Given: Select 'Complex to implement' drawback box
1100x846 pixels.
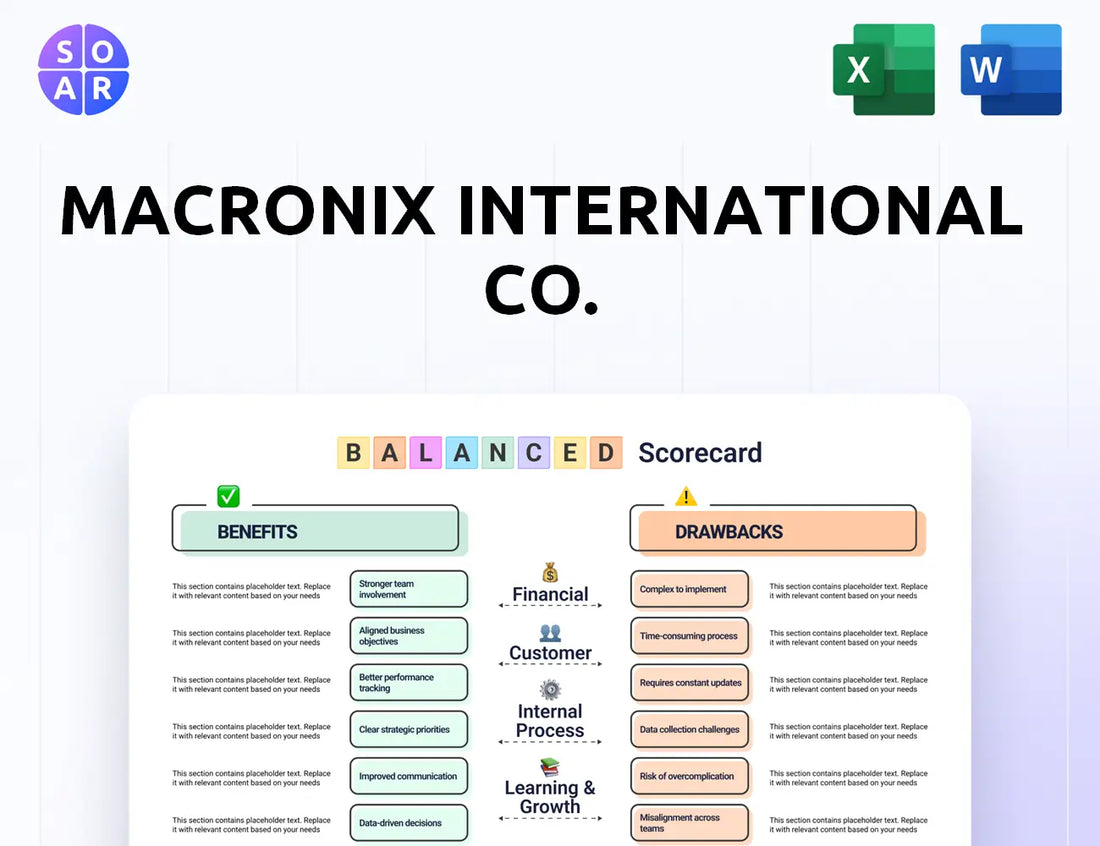Looking at the screenshot, I should coord(690,589).
